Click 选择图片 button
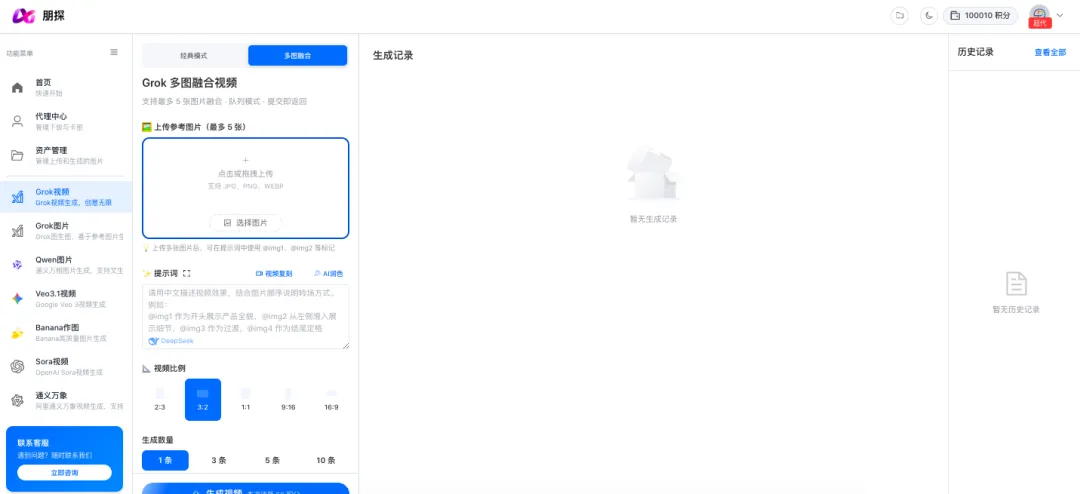This screenshot has height=494, width=1080. [246, 223]
